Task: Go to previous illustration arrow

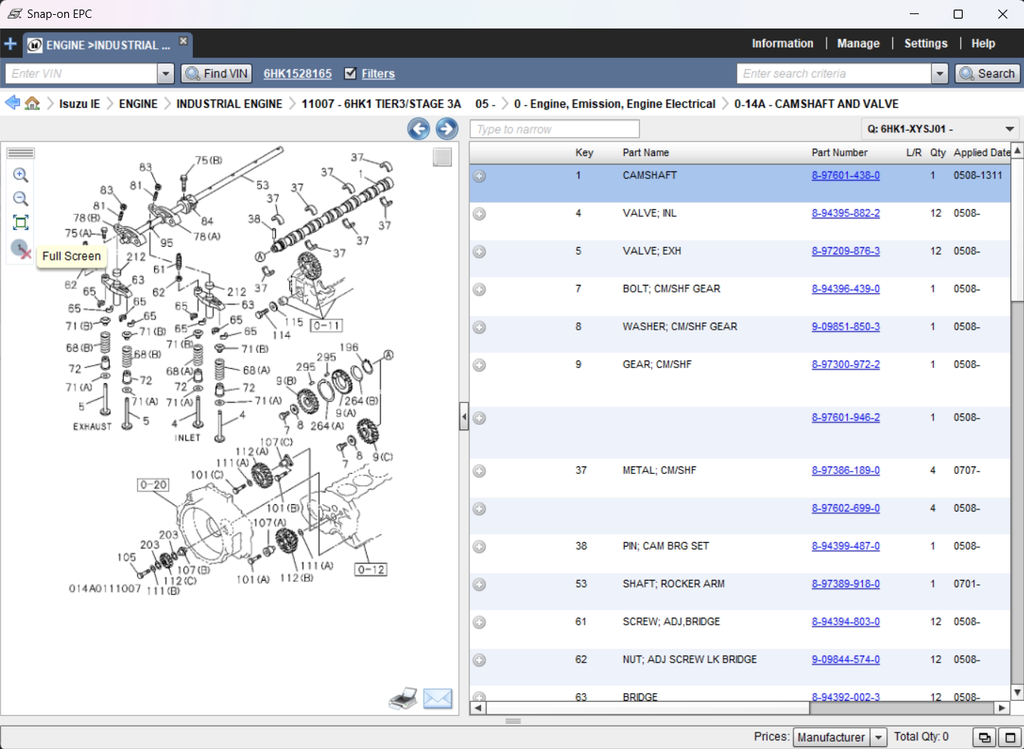Action: [x=419, y=129]
